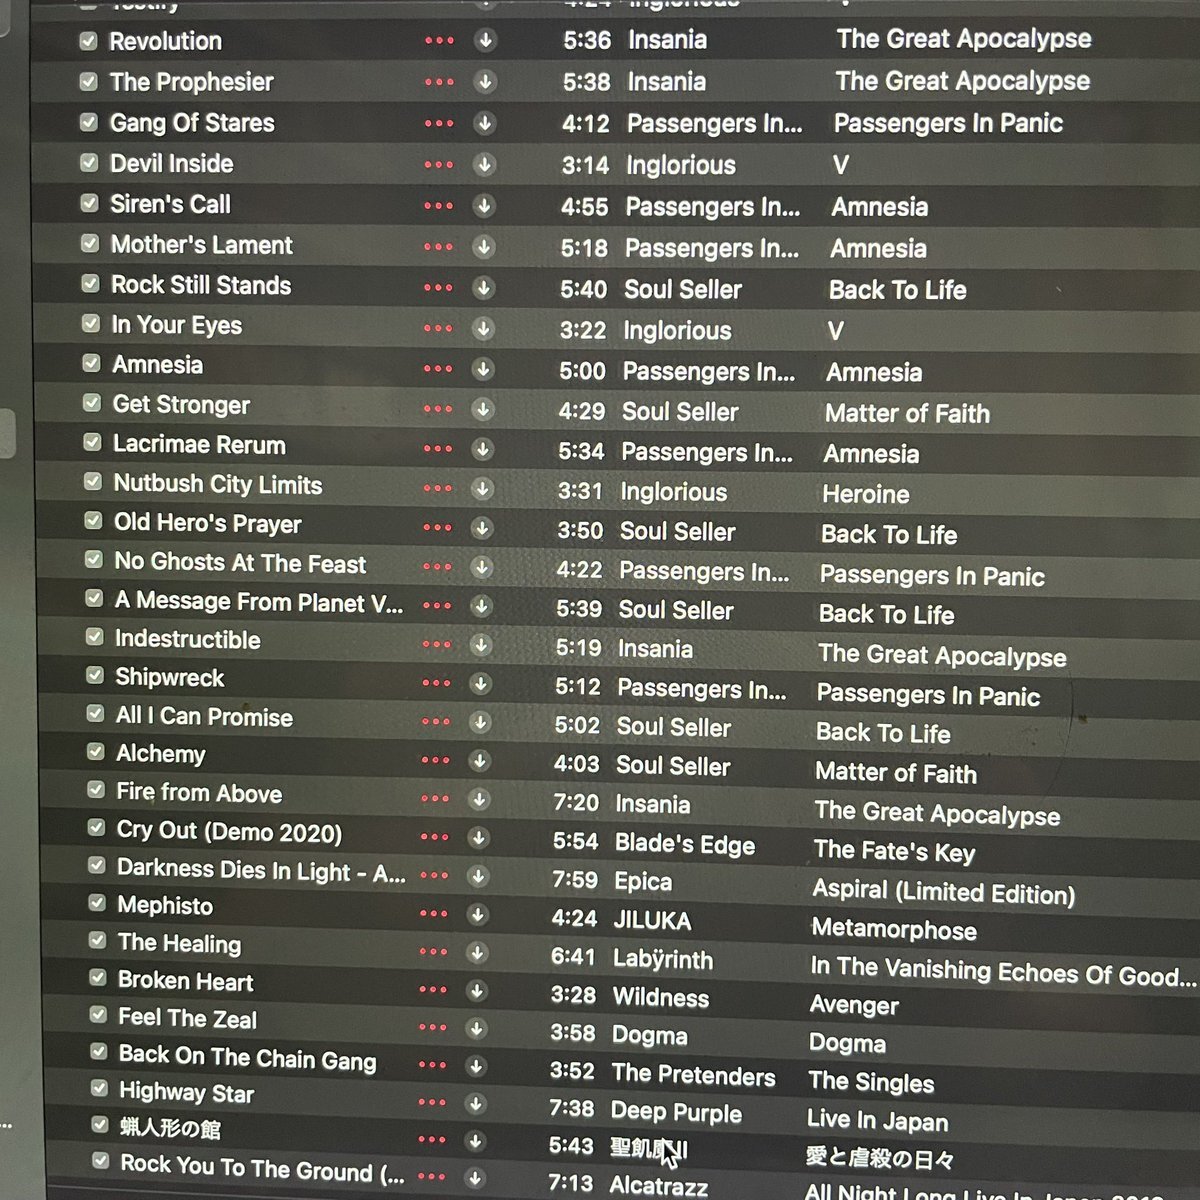This screenshot has width=1200, height=1200.
Task: Click download arrow for Fire from Above
Action: [x=479, y=799]
